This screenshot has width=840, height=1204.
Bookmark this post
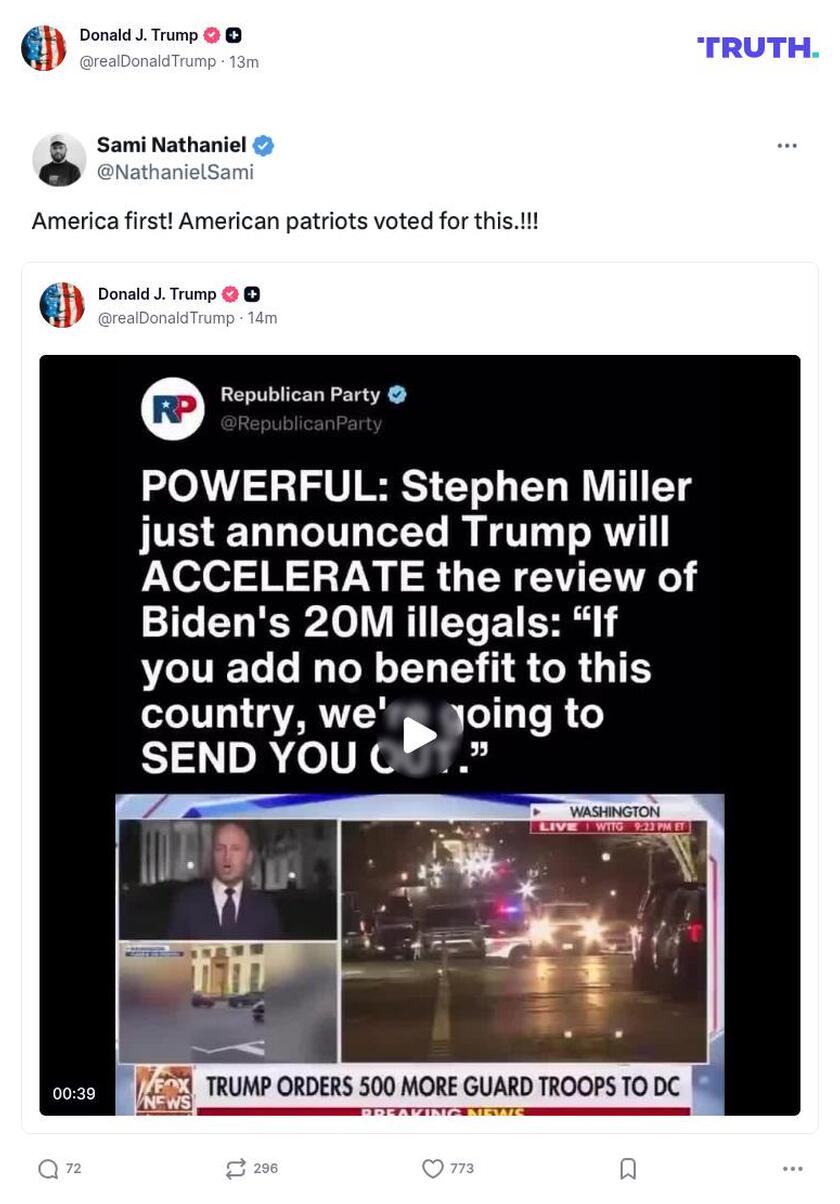coord(628,1168)
